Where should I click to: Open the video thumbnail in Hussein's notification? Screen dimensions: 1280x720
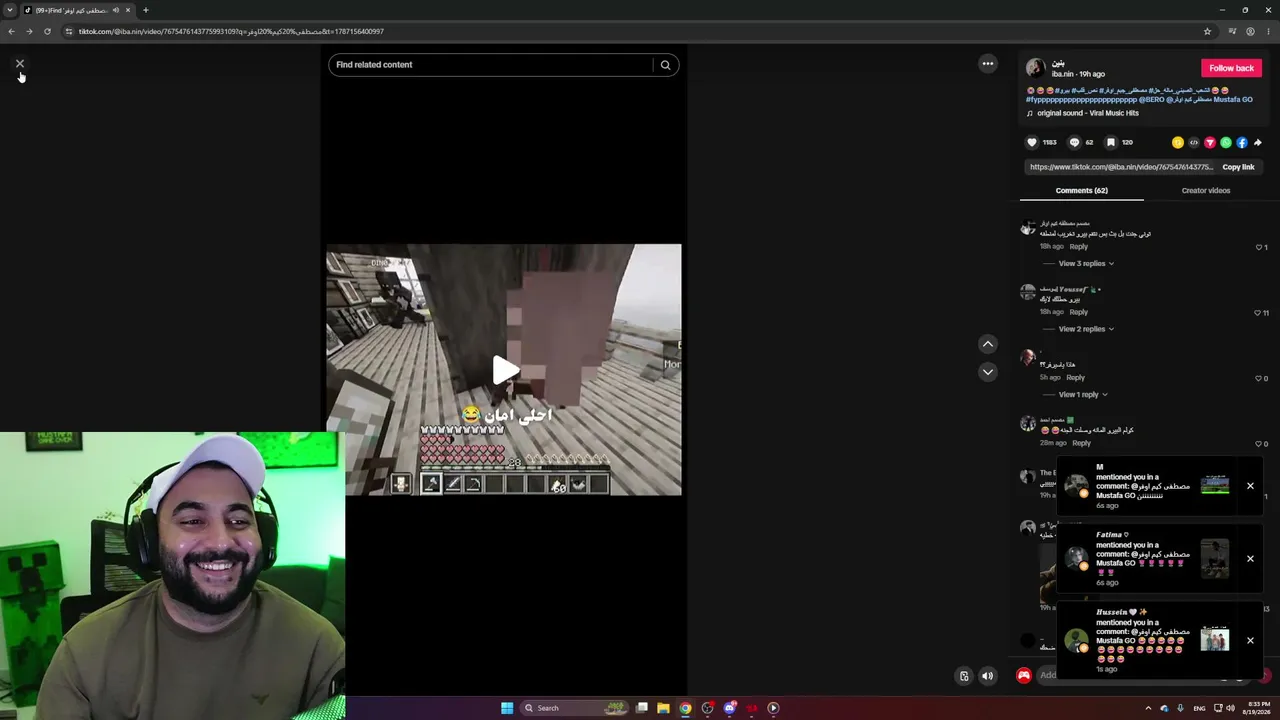pos(1215,640)
